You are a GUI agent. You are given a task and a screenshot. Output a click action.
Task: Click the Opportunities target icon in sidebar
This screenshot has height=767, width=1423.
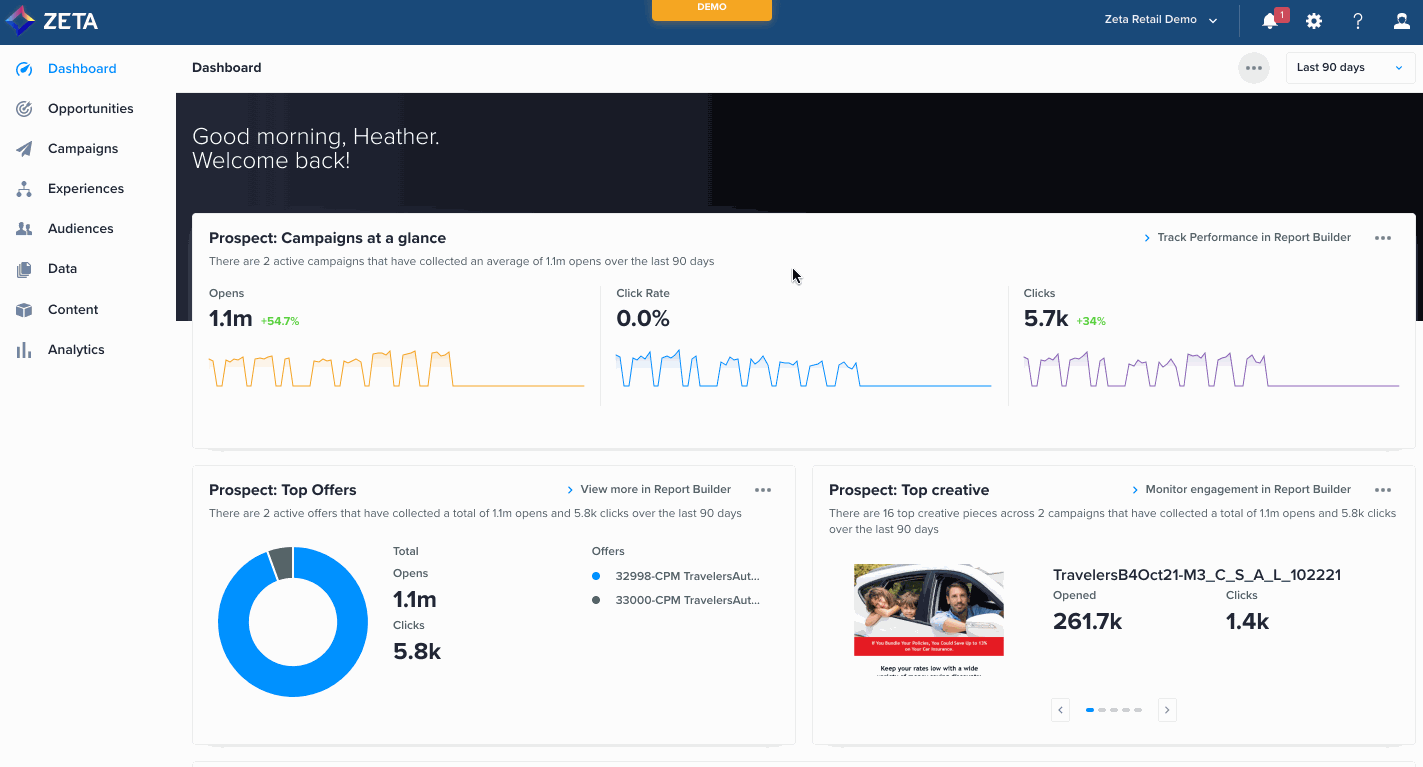(24, 109)
